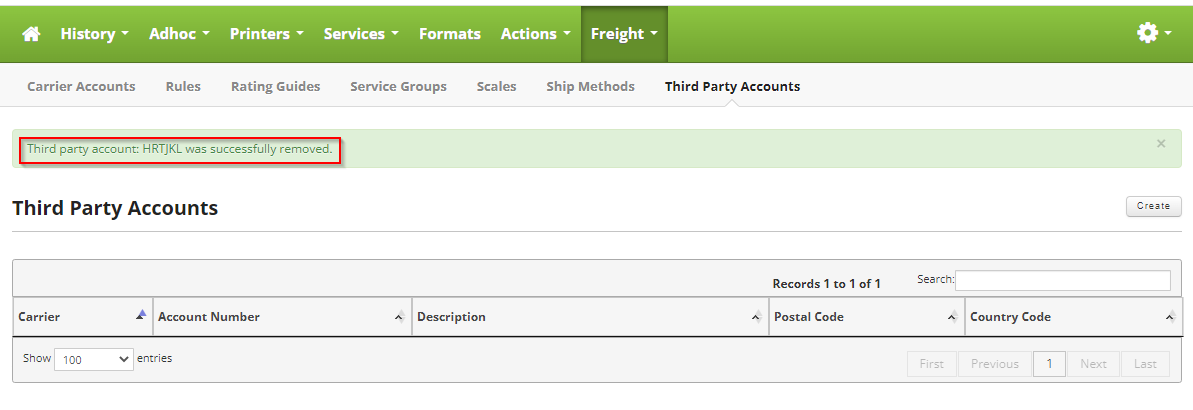Sort by Account Number column arrow
Screen dimensions: 1193x410
(399, 317)
